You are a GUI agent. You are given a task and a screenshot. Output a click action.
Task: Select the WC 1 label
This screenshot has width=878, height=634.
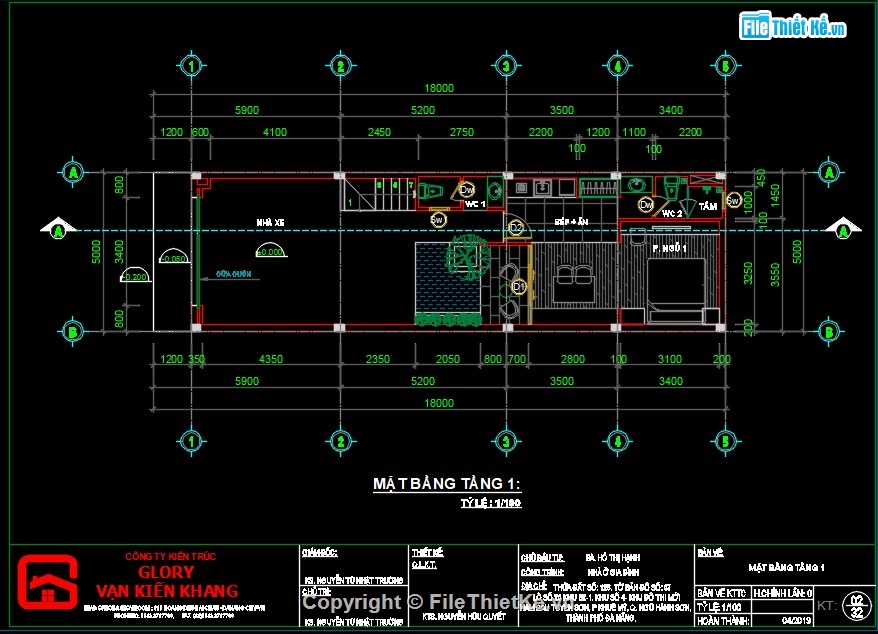tap(475, 204)
